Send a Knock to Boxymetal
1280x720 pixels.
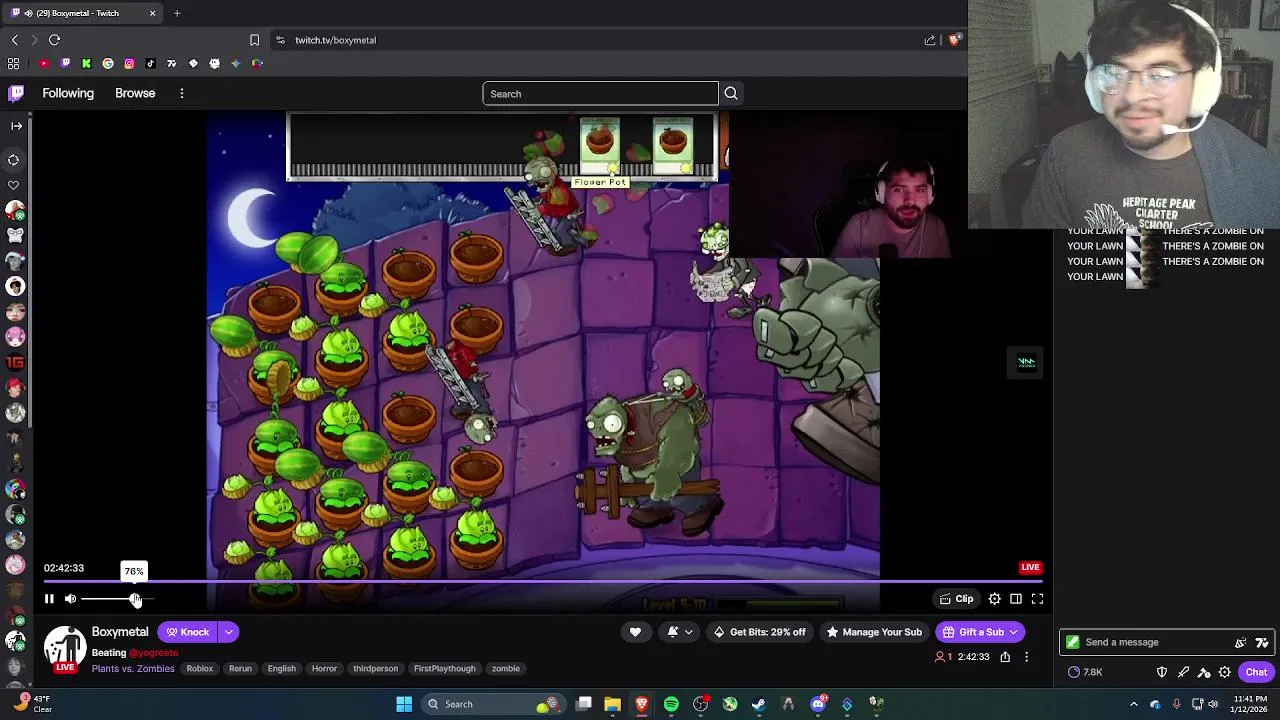pos(187,632)
